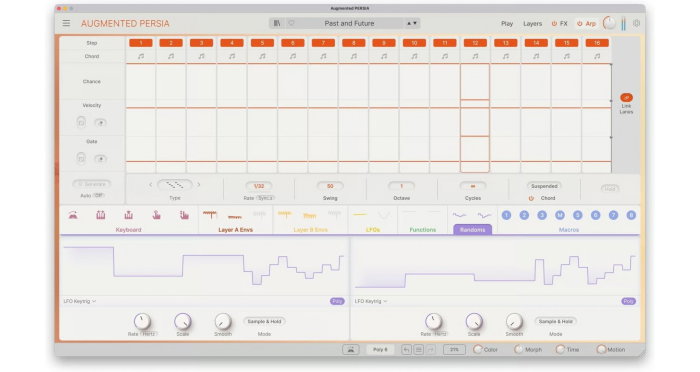Toggle arpeggiator step 5
The height and width of the screenshot is (372, 700).
pyautogui.click(x=262, y=43)
